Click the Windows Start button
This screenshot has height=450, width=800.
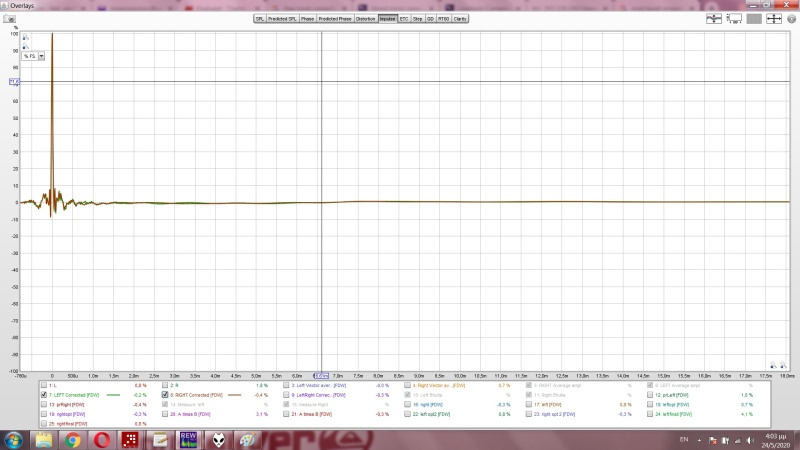point(15,439)
